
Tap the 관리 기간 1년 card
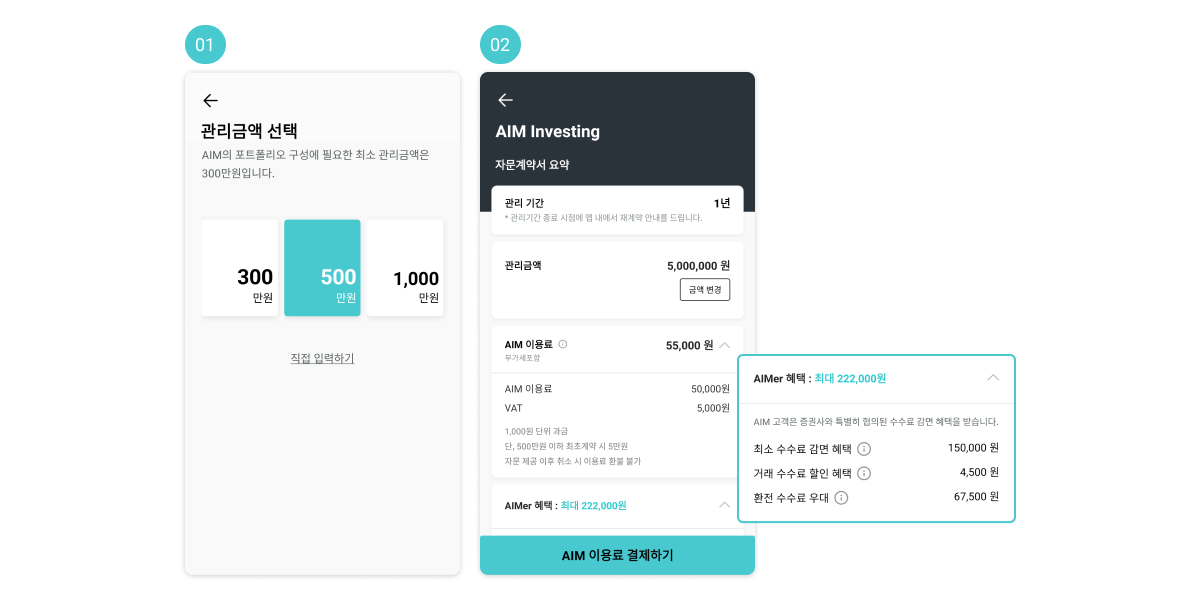617,209
